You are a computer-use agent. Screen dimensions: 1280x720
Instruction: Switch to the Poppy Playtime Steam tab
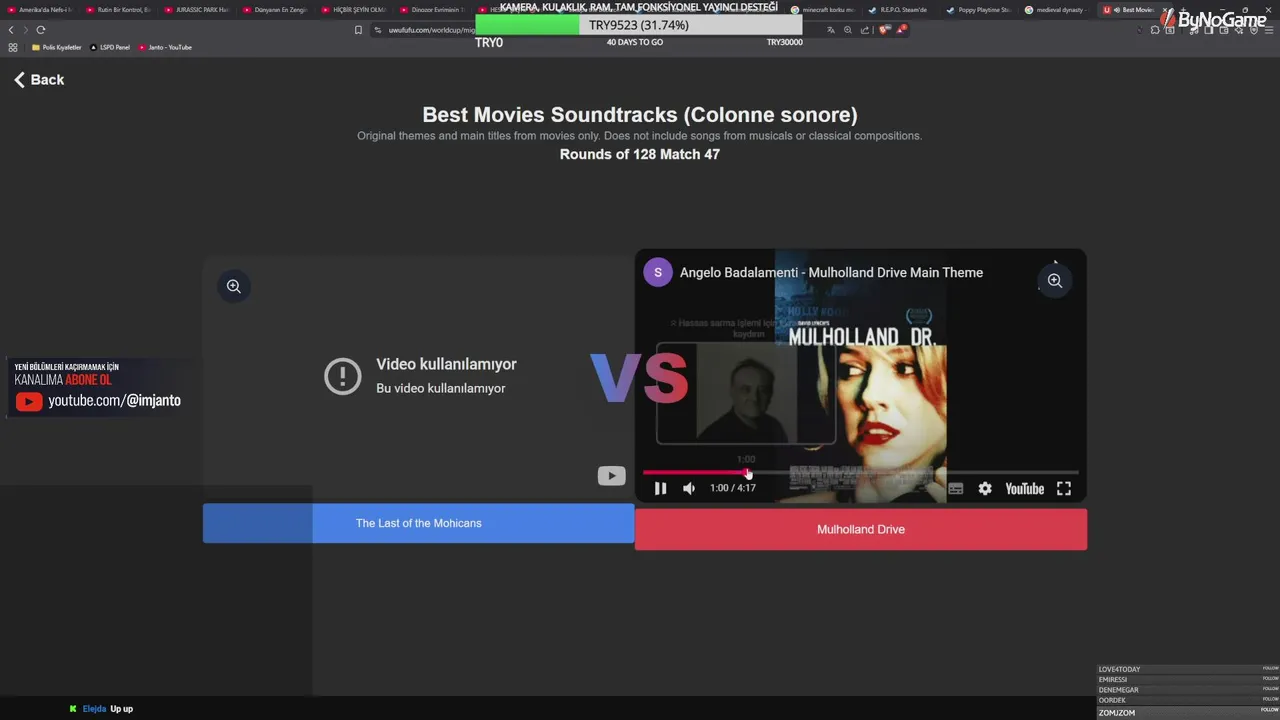[x=979, y=10]
